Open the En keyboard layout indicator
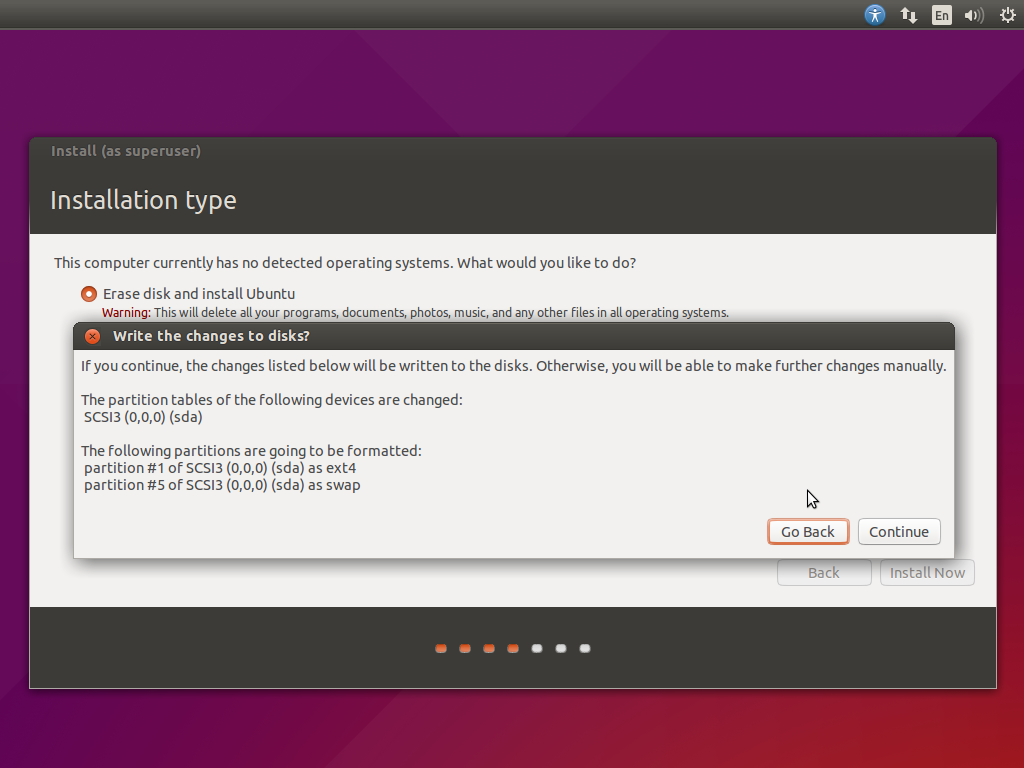 (941, 15)
